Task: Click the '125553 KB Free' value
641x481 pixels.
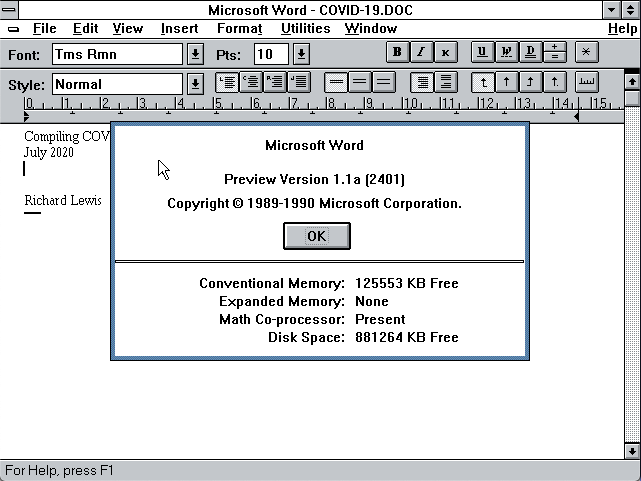Action: coord(407,283)
